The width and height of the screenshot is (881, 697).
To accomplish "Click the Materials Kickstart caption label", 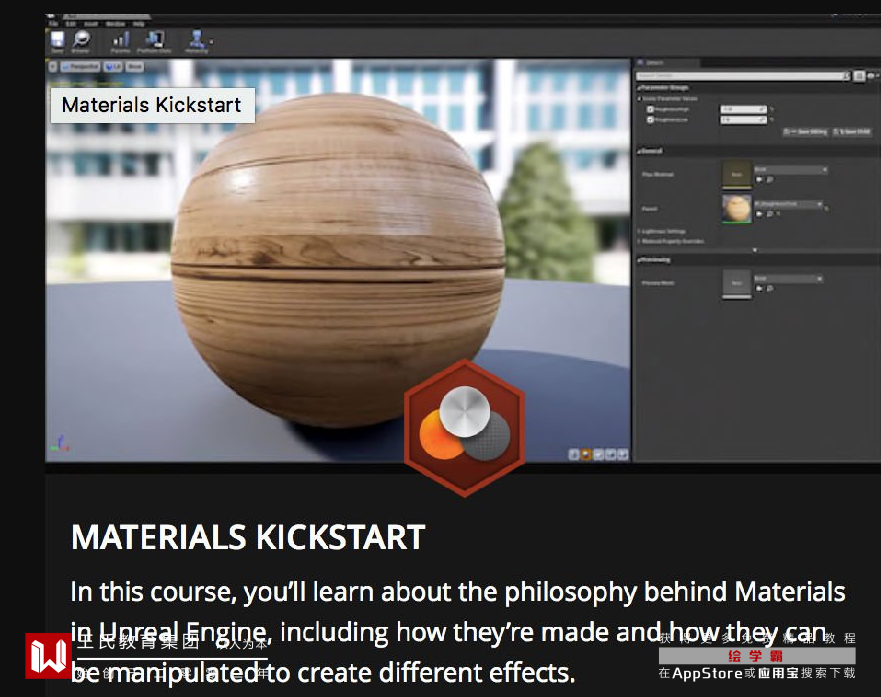I will (x=152, y=105).
